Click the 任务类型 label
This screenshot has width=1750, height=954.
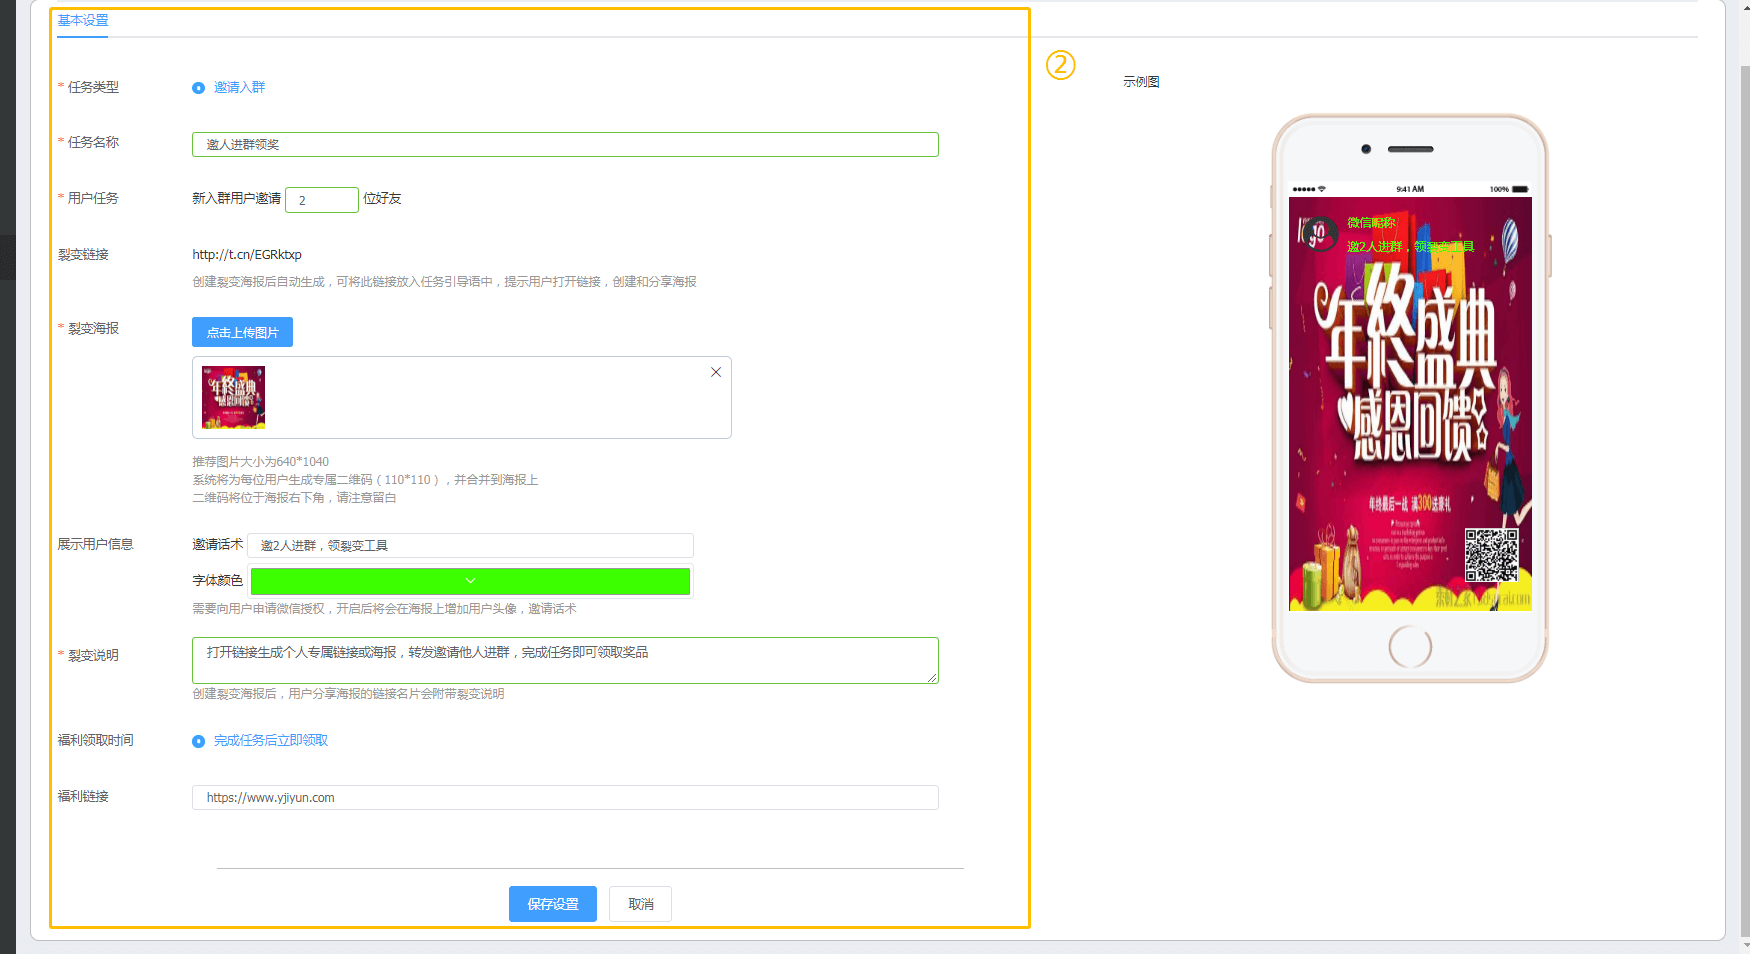click(93, 88)
